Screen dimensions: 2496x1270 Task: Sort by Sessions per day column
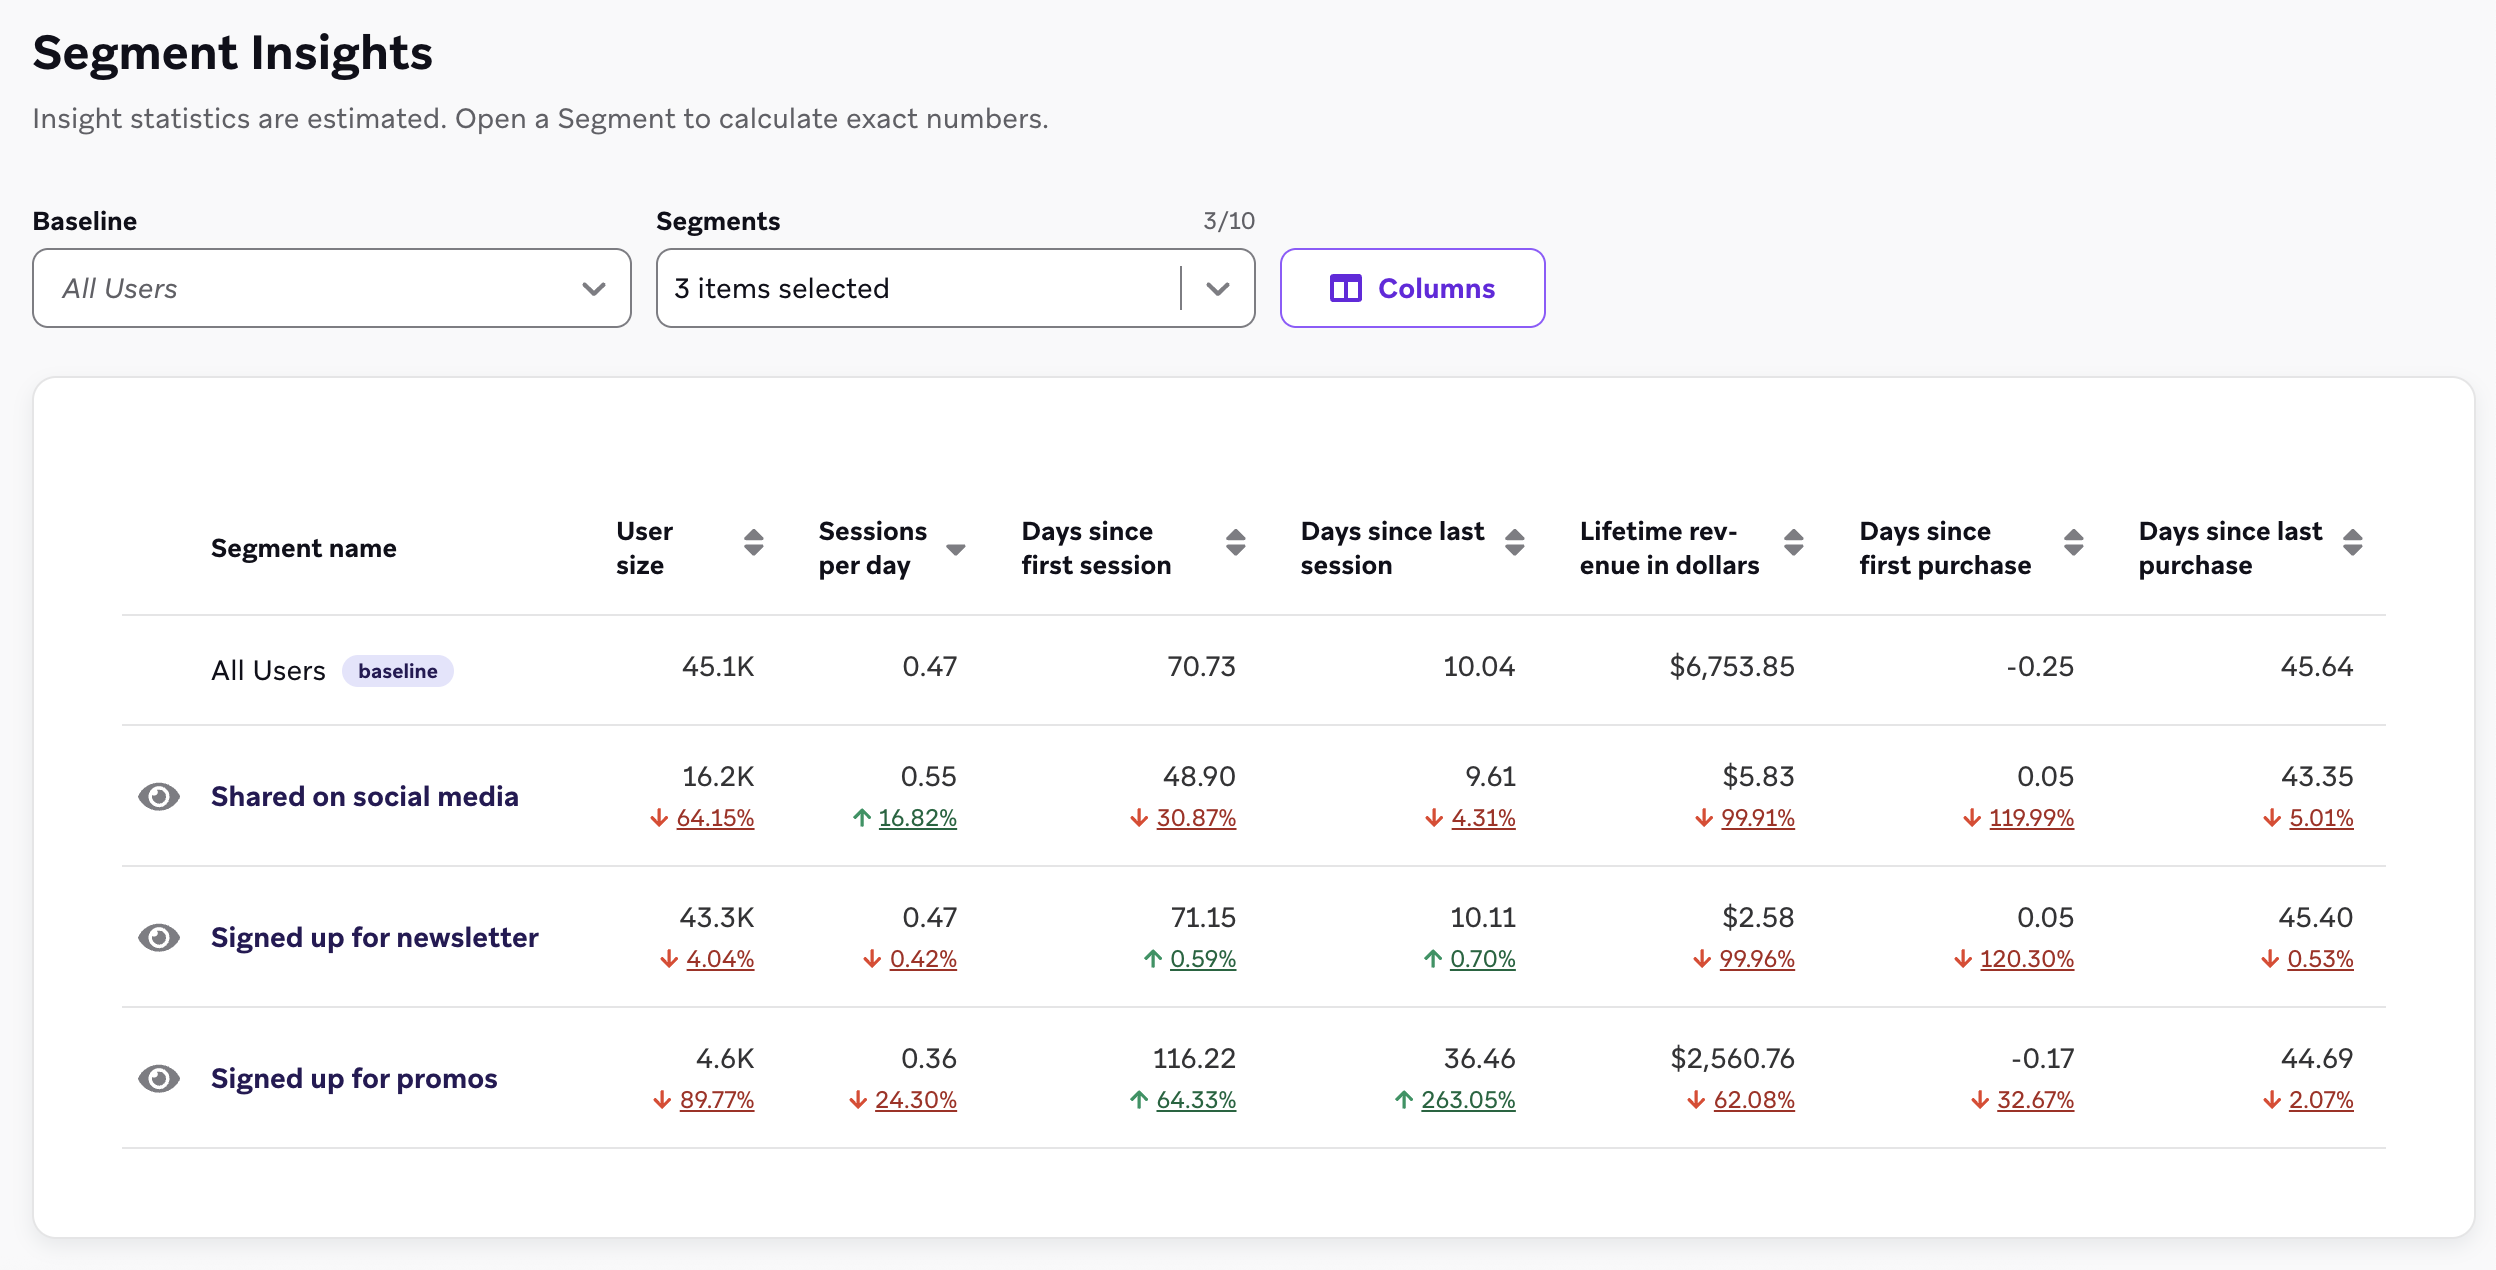click(955, 549)
